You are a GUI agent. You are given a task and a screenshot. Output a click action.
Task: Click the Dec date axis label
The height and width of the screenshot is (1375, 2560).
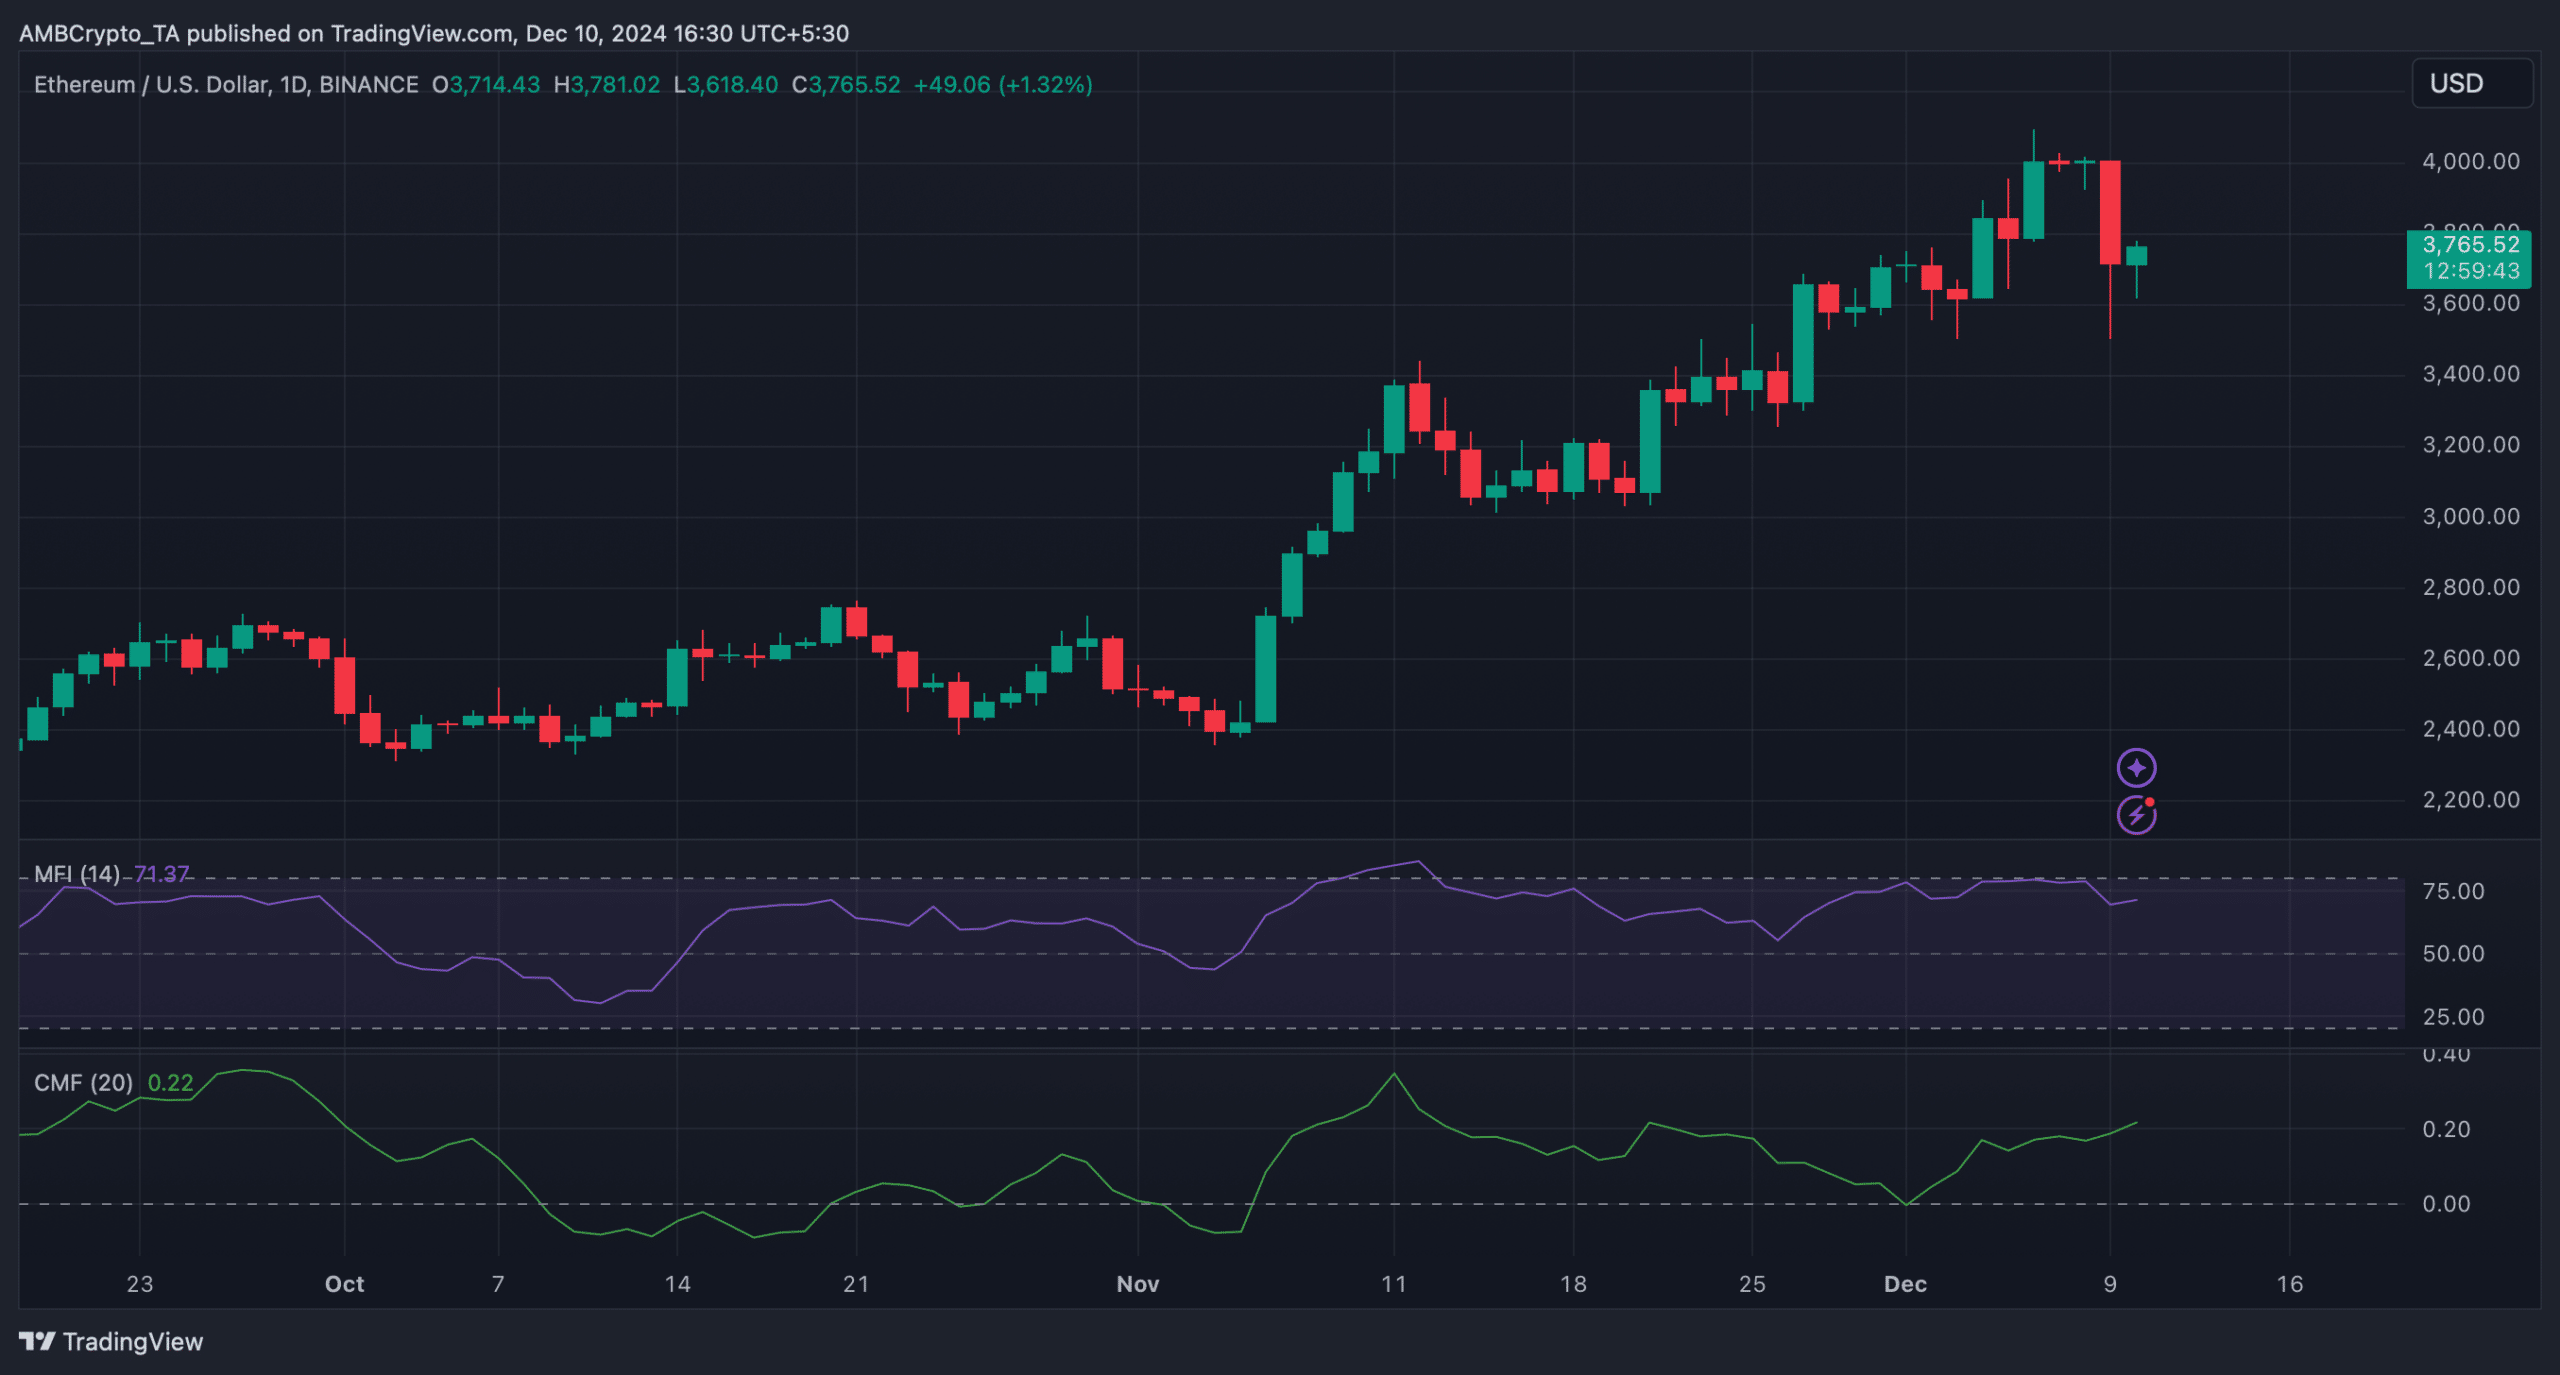point(1905,1284)
